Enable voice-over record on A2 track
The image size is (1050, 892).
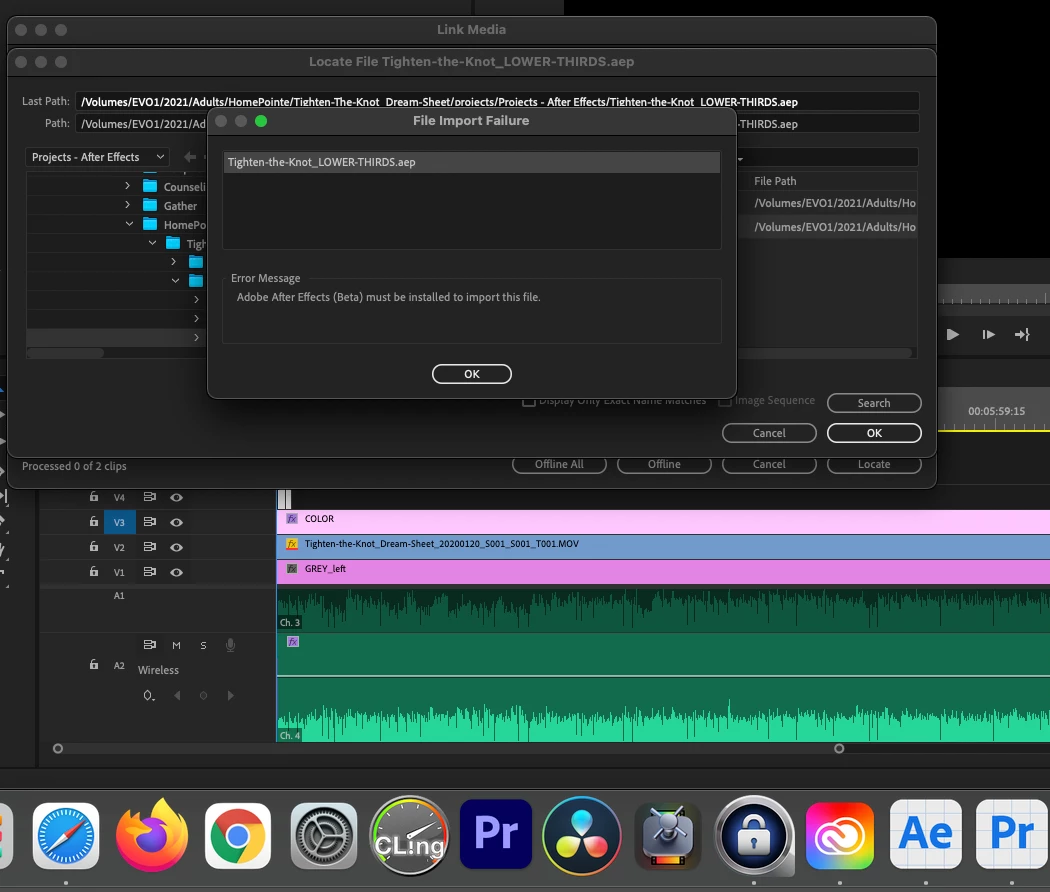(x=230, y=645)
